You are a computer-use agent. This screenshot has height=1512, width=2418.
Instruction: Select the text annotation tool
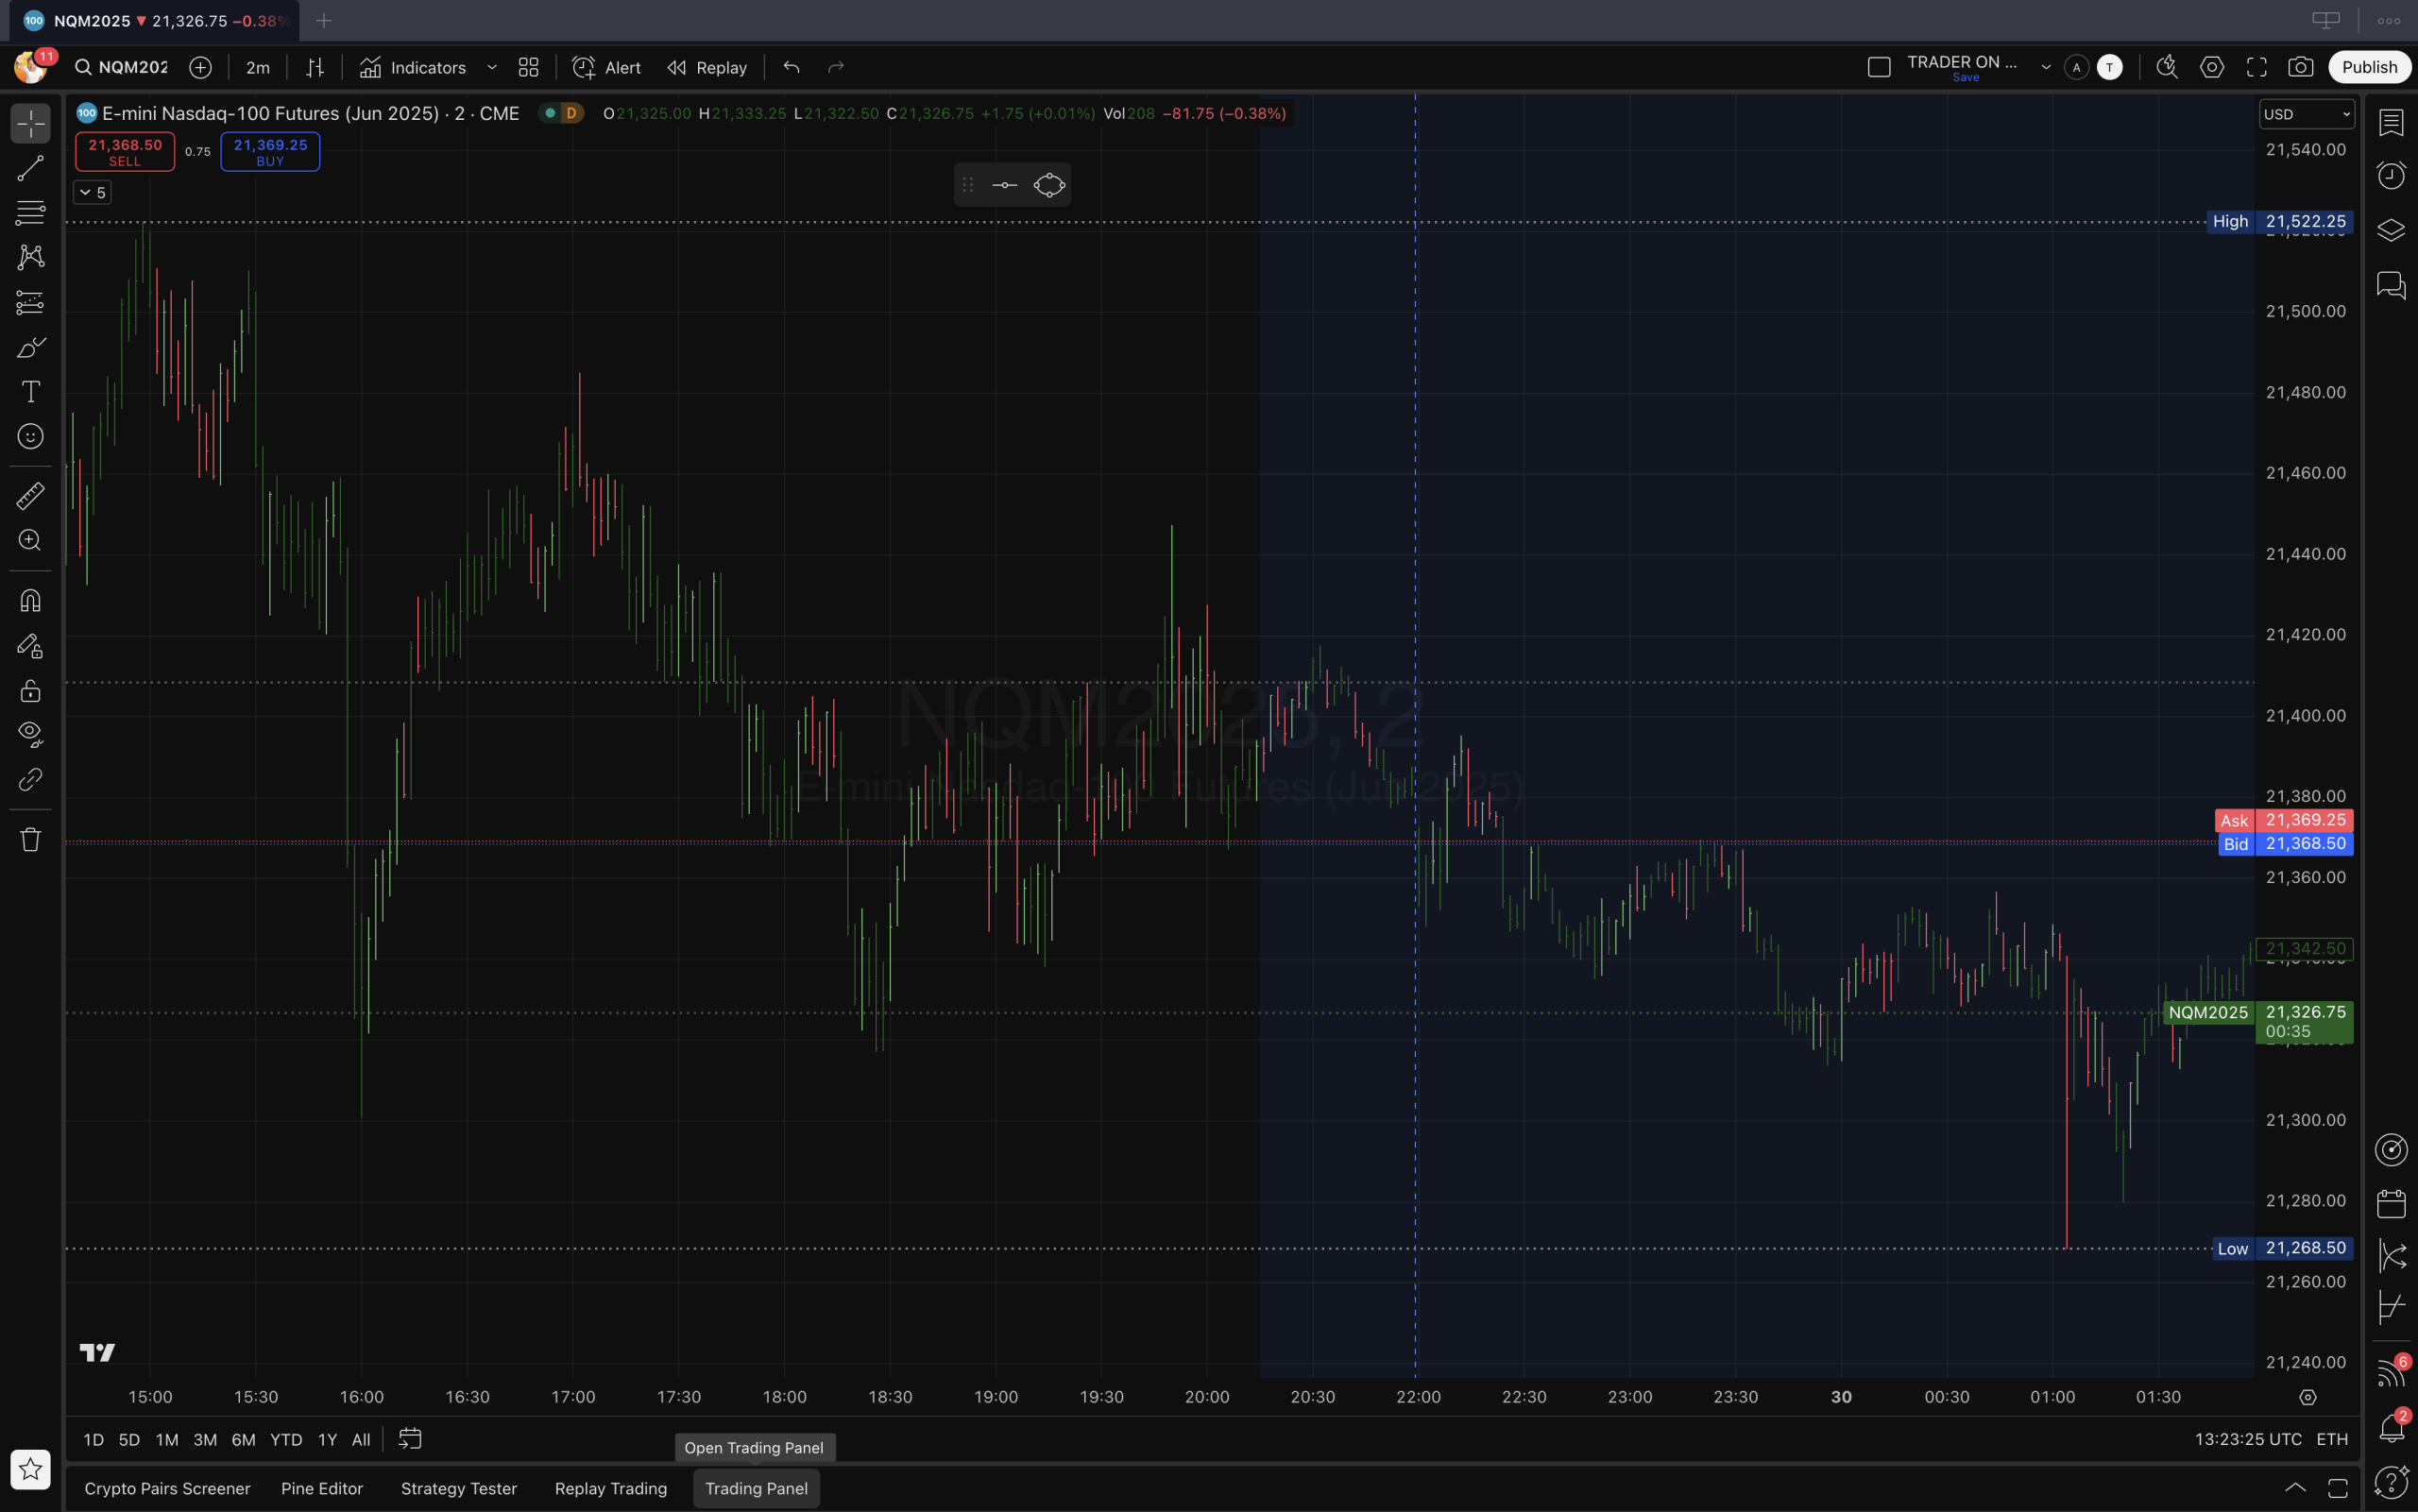pyautogui.click(x=30, y=391)
